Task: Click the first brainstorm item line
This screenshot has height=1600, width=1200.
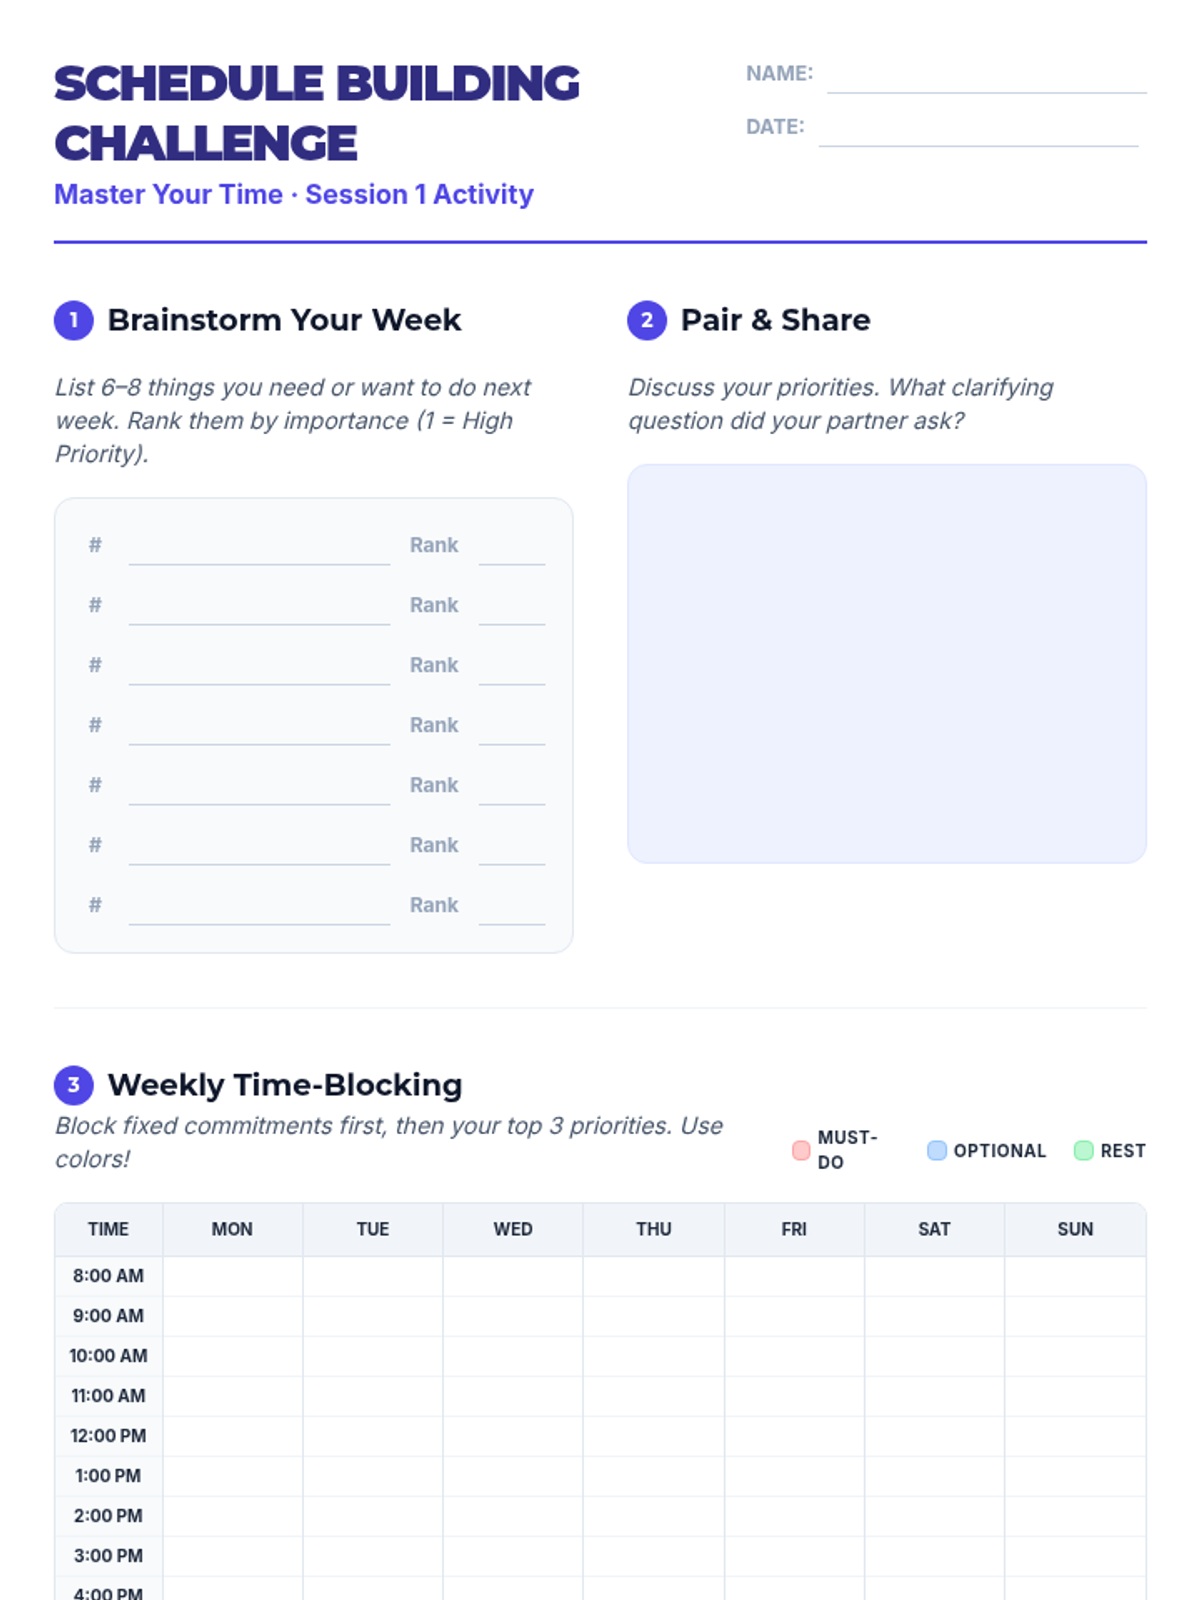Action: [x=259, y=549]
